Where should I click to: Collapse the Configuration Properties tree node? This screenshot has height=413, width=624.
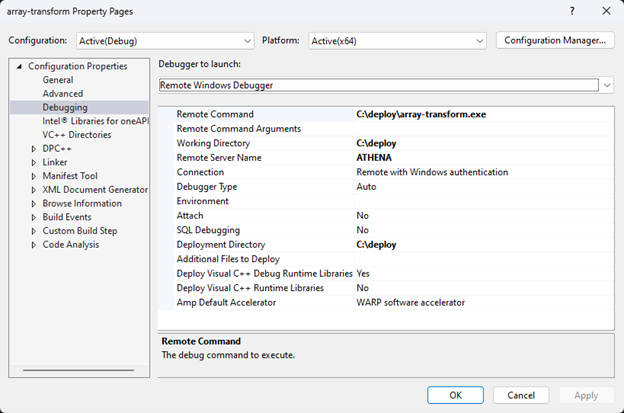(19, 66)
